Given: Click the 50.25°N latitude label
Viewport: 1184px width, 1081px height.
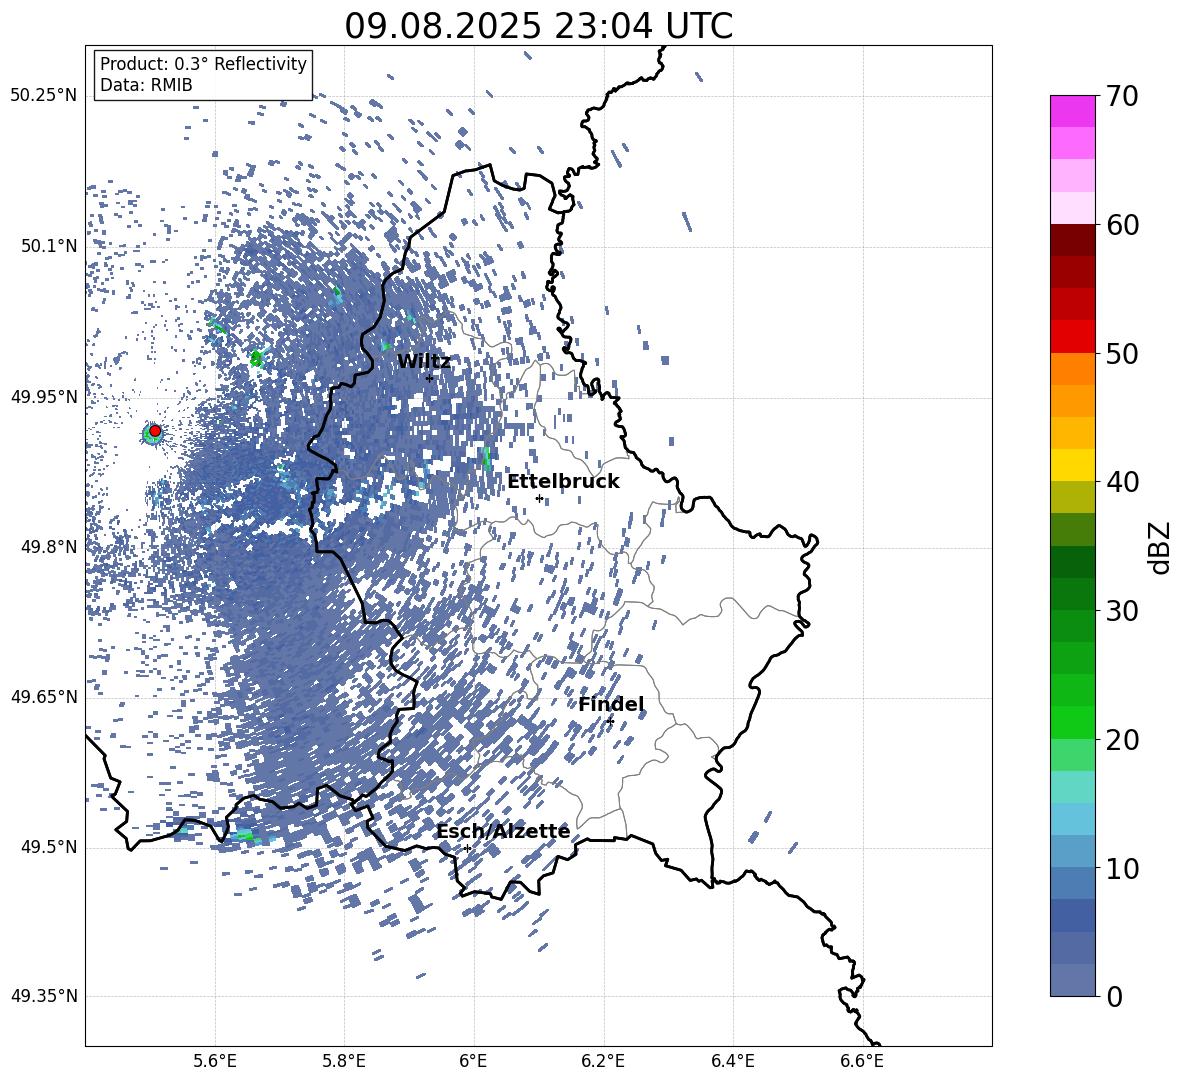Looking at the screenshot, I should pos(44,96).
